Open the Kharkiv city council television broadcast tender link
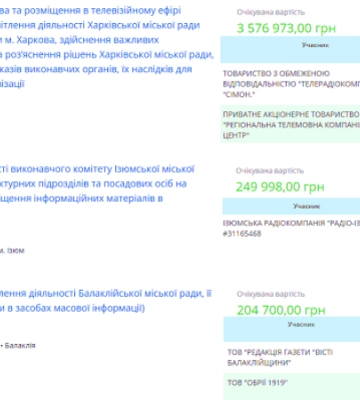Image resolution: width=360 pixels, height=400 pixels. pos(107,47)
